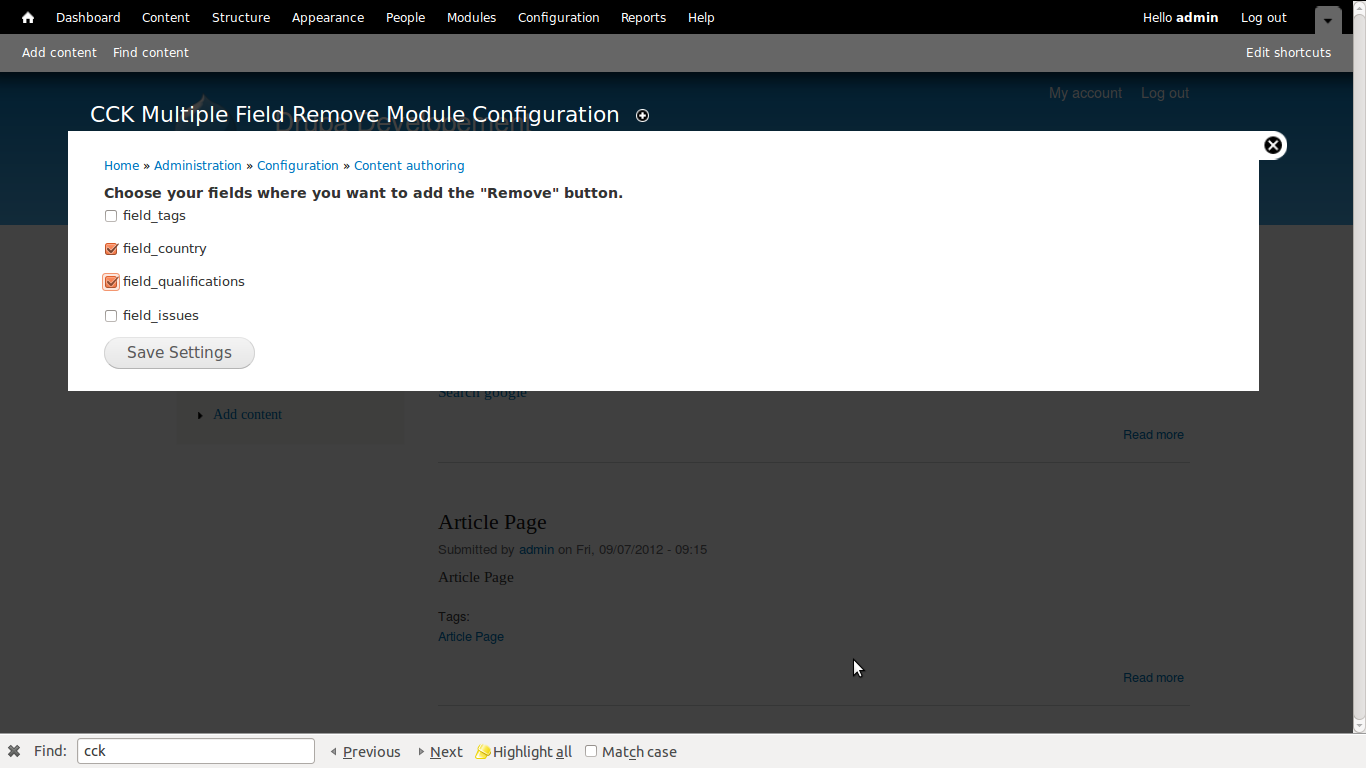This screenshot has width=1366, height=768.
Task: Follow the Content authoring breadcrumb link
Action: click(x=409, y=165)
